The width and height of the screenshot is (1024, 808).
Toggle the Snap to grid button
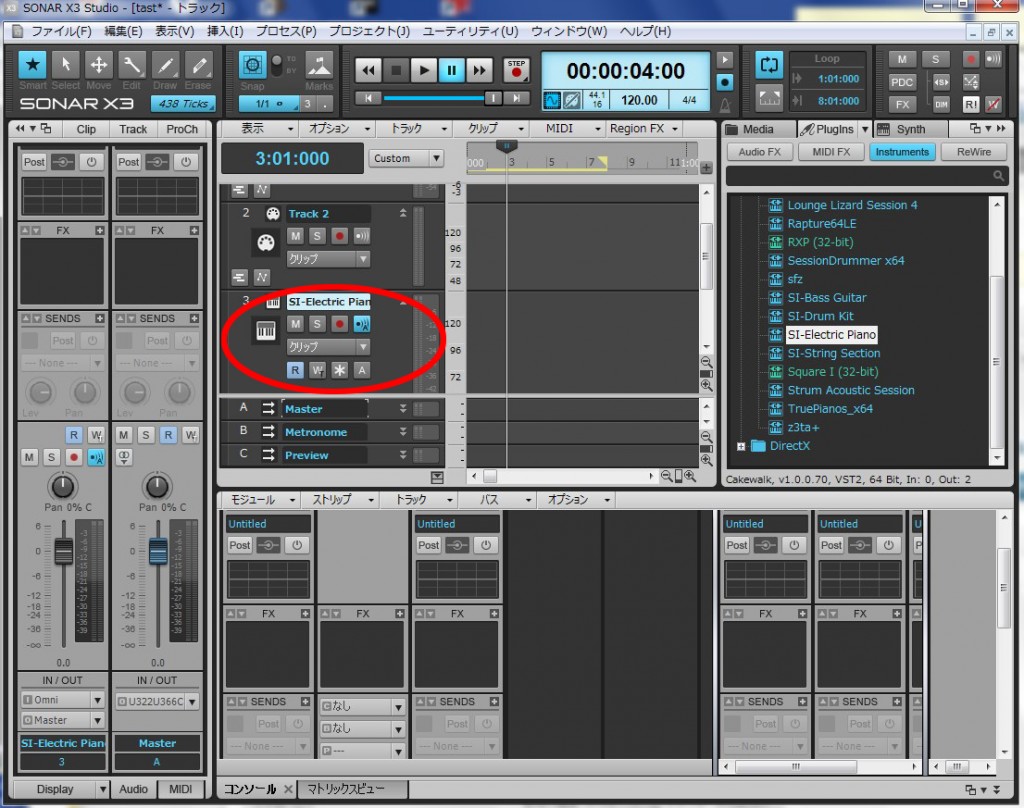pos(252,65)
